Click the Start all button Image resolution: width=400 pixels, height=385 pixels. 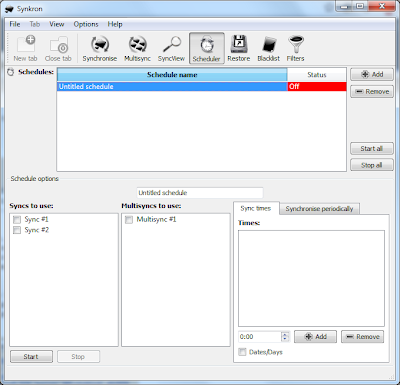[372, 148]
